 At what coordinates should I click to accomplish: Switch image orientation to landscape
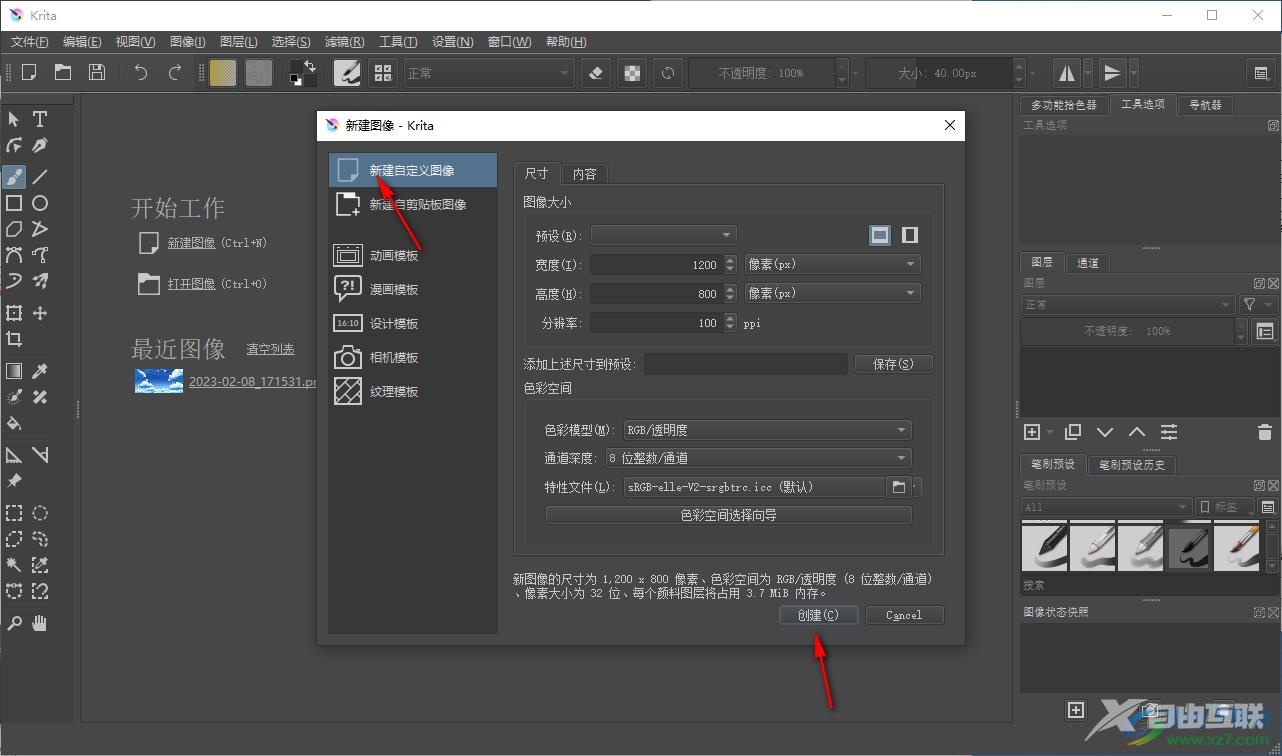(x=880, y=235)
